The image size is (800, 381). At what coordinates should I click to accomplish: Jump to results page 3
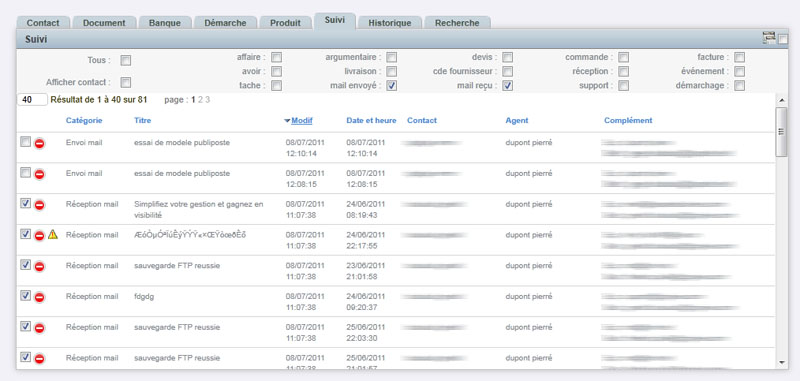(208, 100)
